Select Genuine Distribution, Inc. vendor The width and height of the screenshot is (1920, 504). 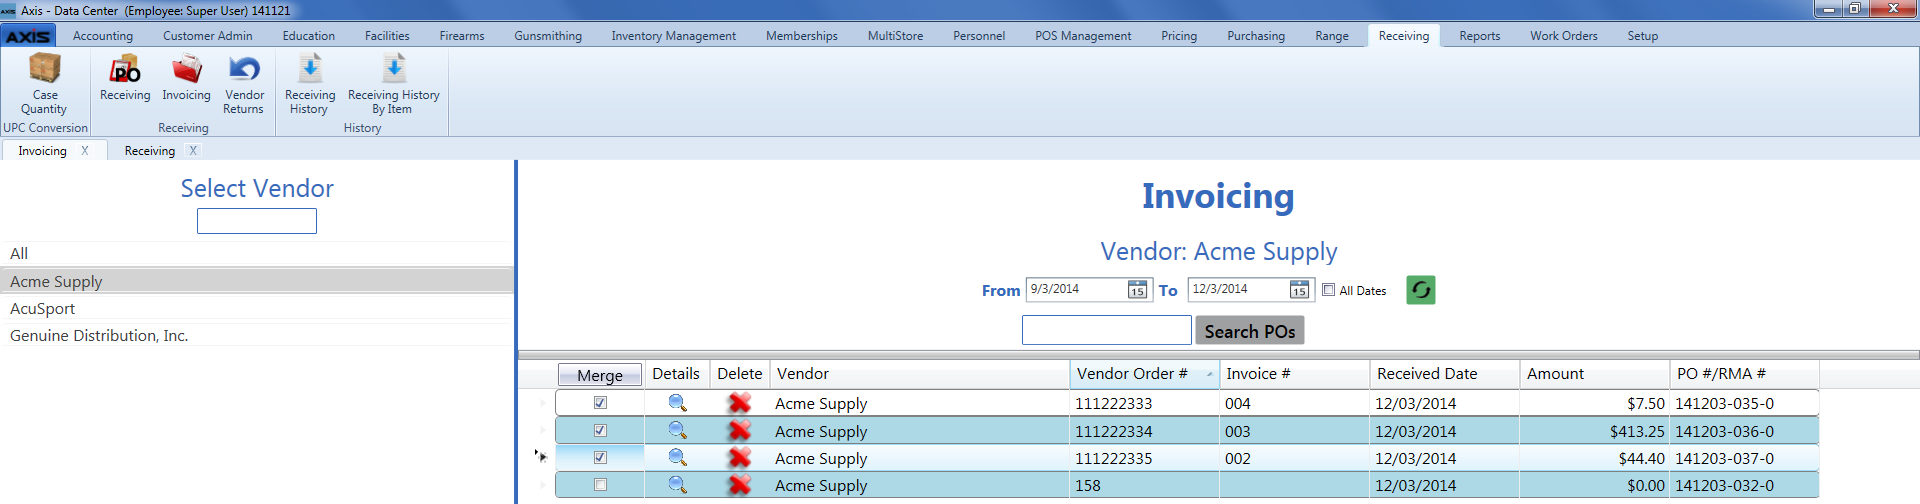257,336
